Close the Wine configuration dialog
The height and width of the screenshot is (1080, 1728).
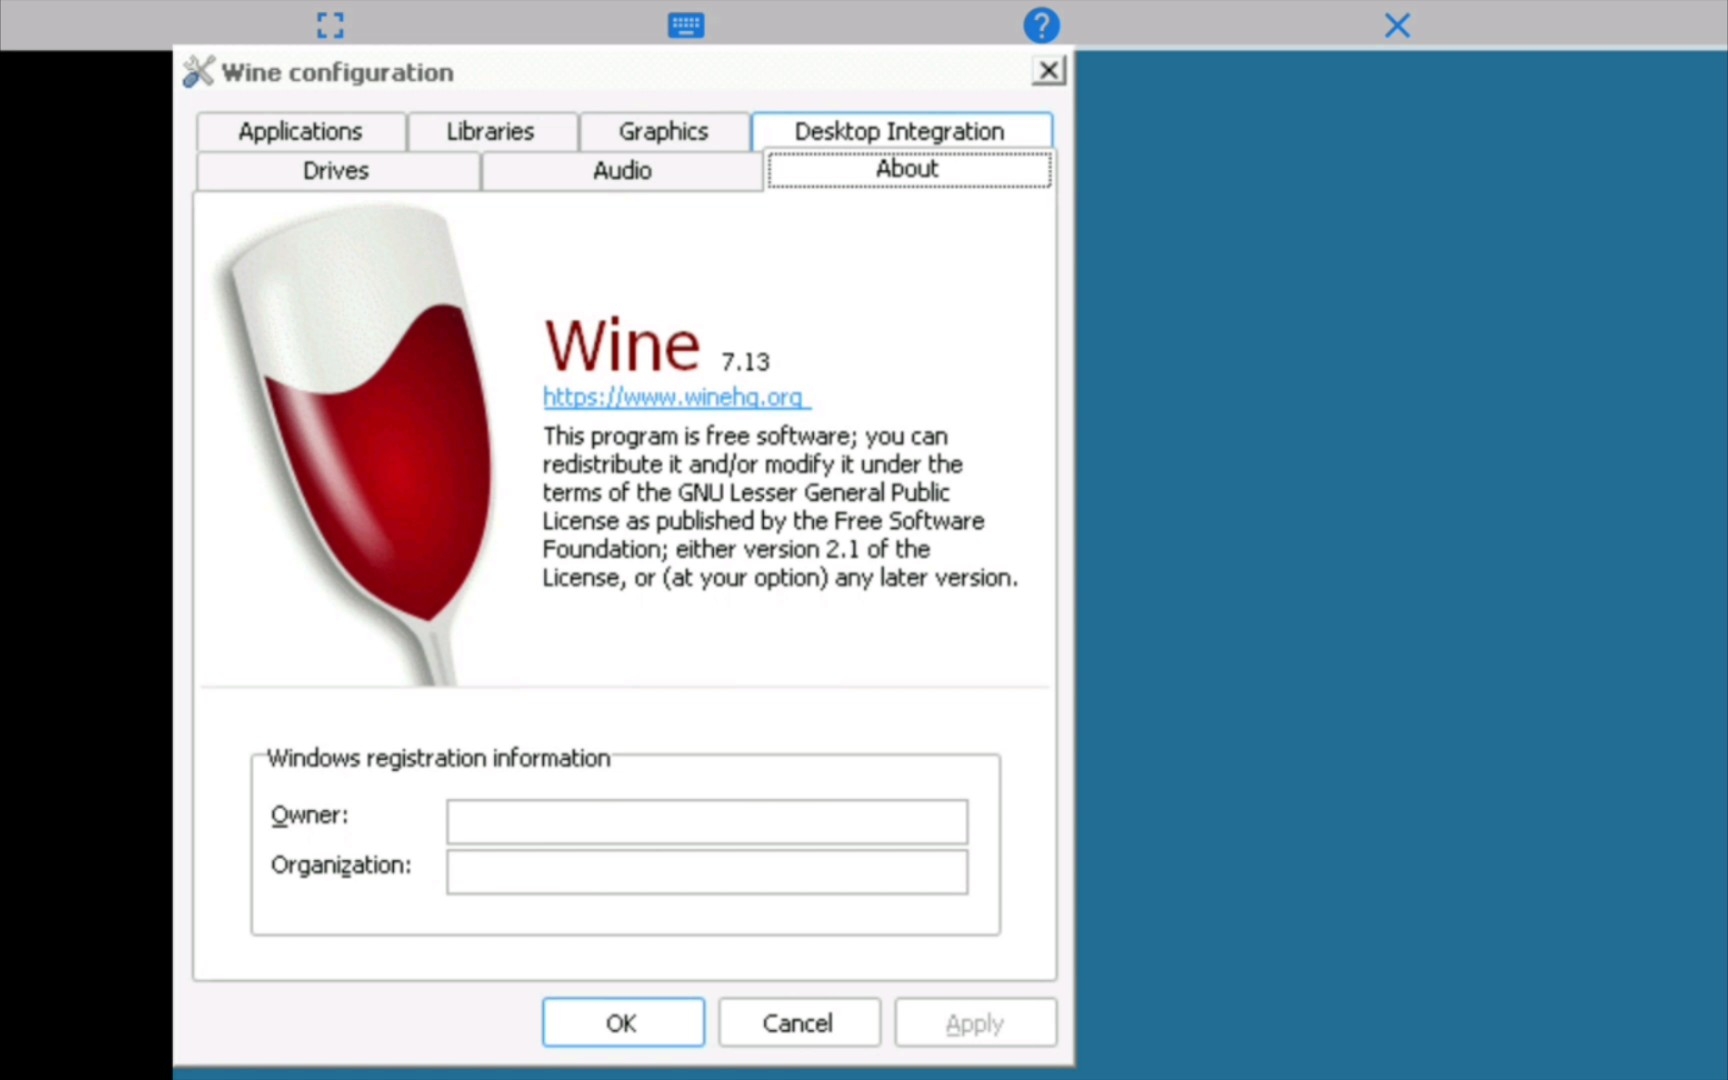point(1048,71)
